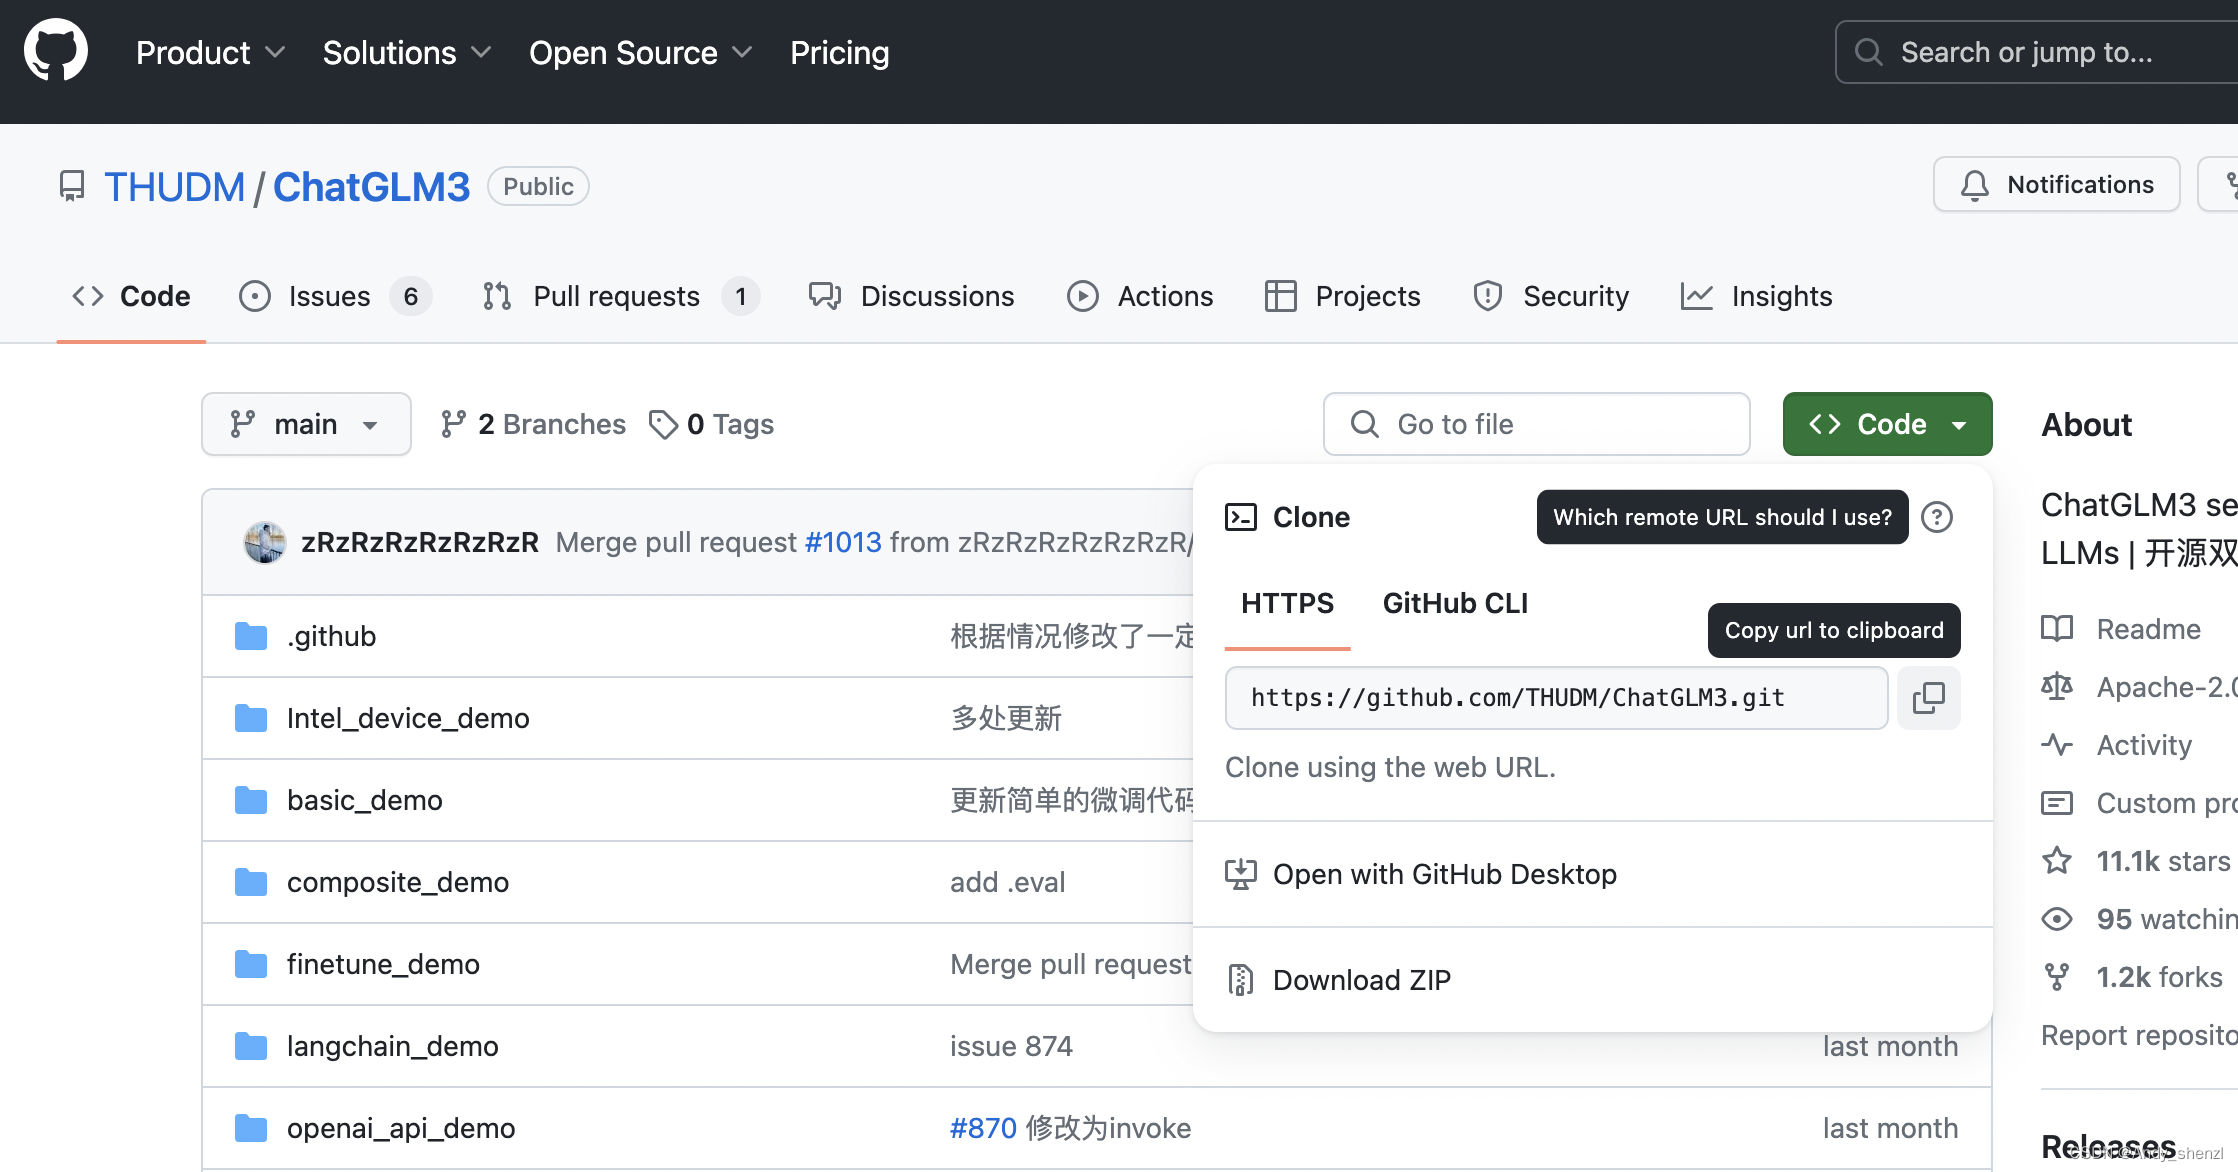Open the composite_demo folder
The image size is (2238, 1172).
[398, 882]
